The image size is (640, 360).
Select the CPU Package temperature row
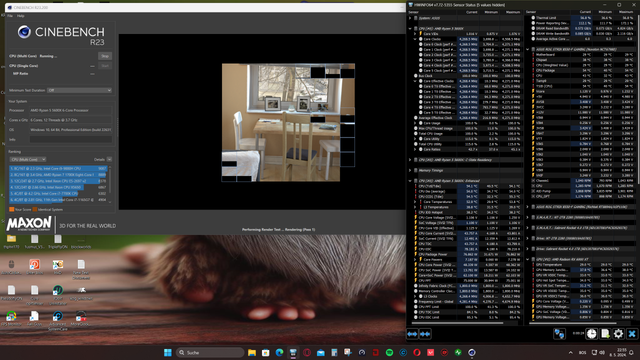(x=582, y=71)
